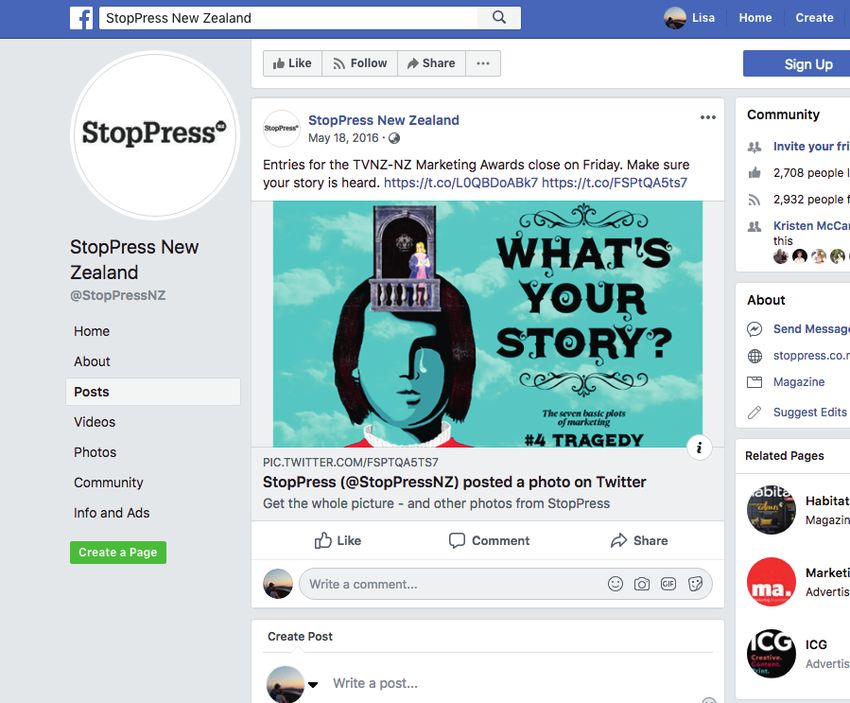This screenshot has height=703, width=850.
Task: Click the Suggest Edits link
Action: point(810,412)
